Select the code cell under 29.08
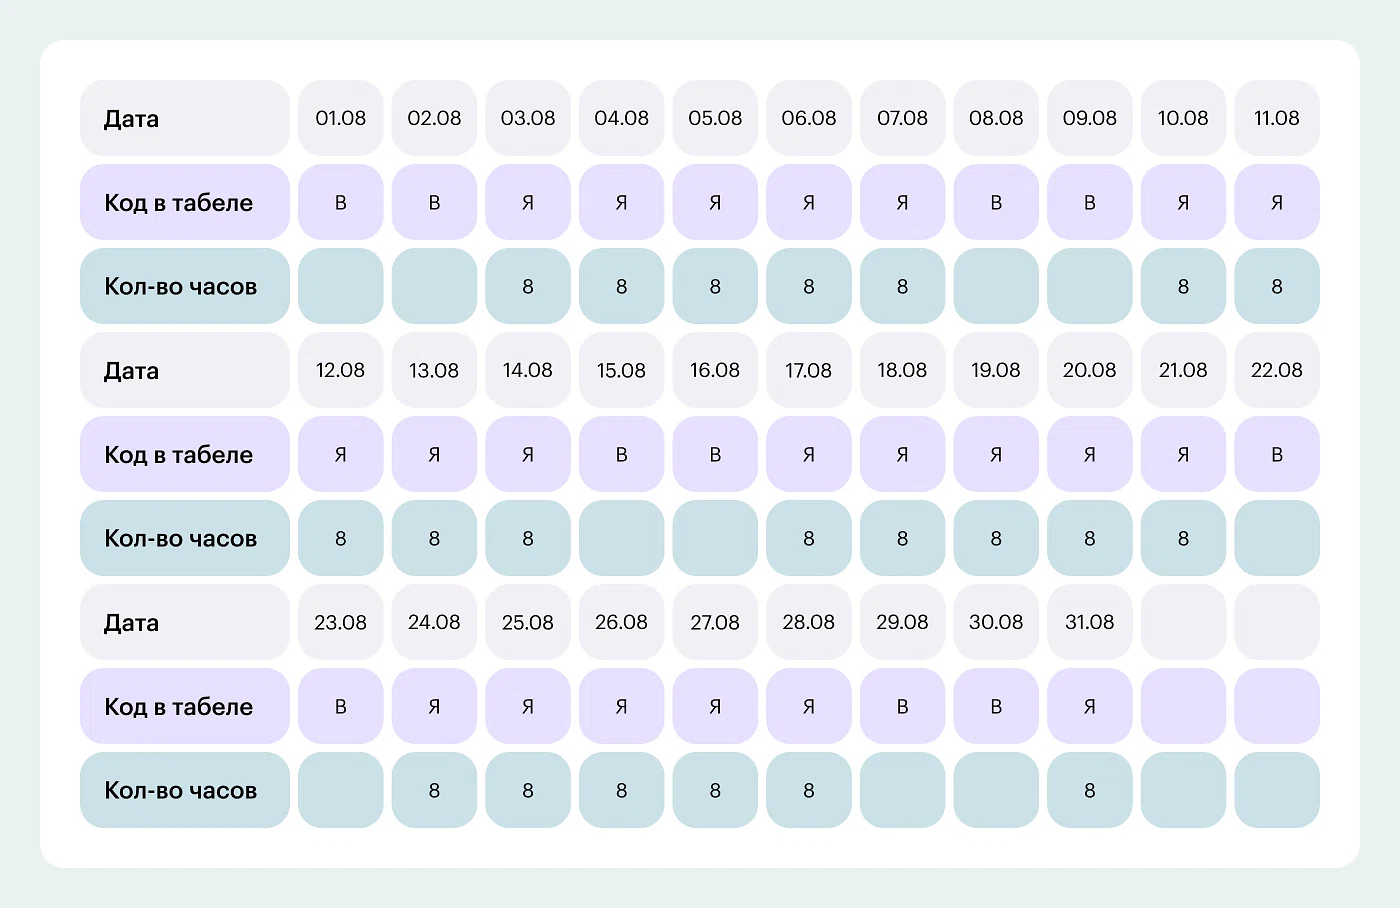Screen dimensions: 1400x908 point(902,706)
